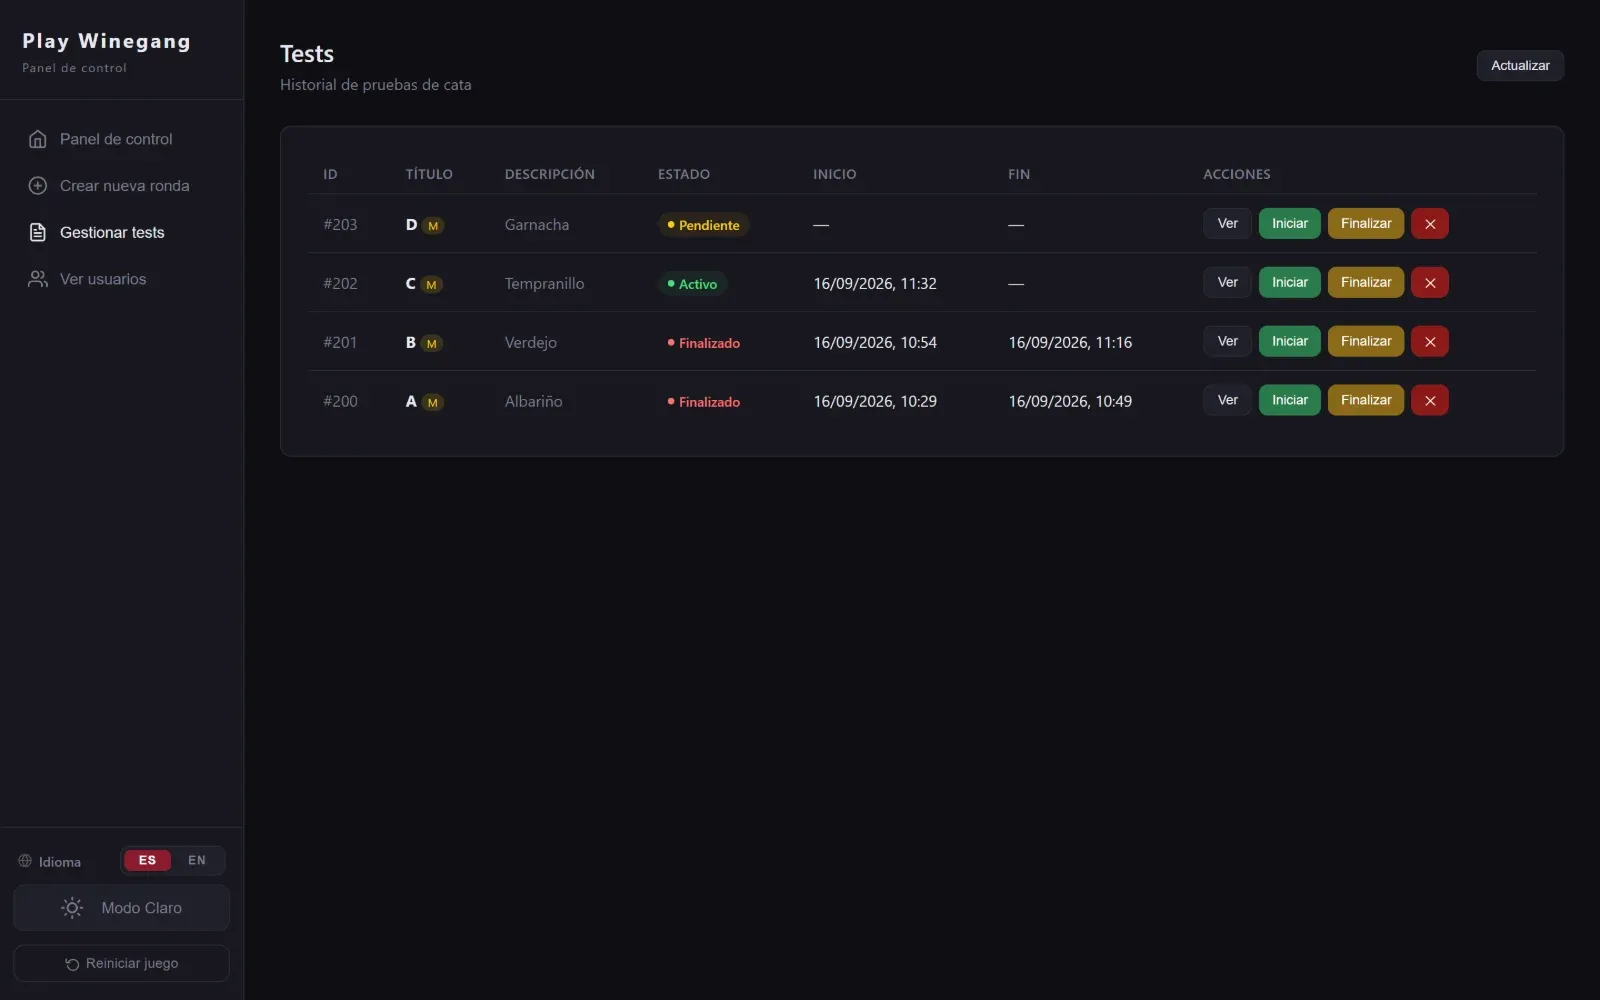Image resolution: width=1600 pixels, height=1000 pixels.
Task: Click Ver in the Tempranillo row
Action: click(x=1227, y=283)
